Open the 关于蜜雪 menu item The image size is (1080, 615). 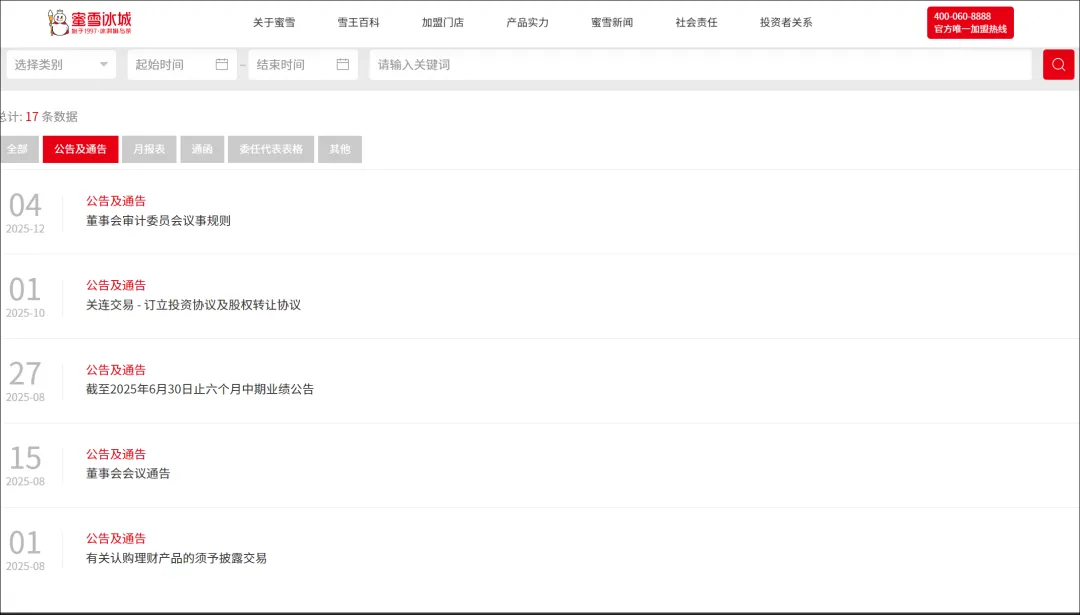(274, 23)
